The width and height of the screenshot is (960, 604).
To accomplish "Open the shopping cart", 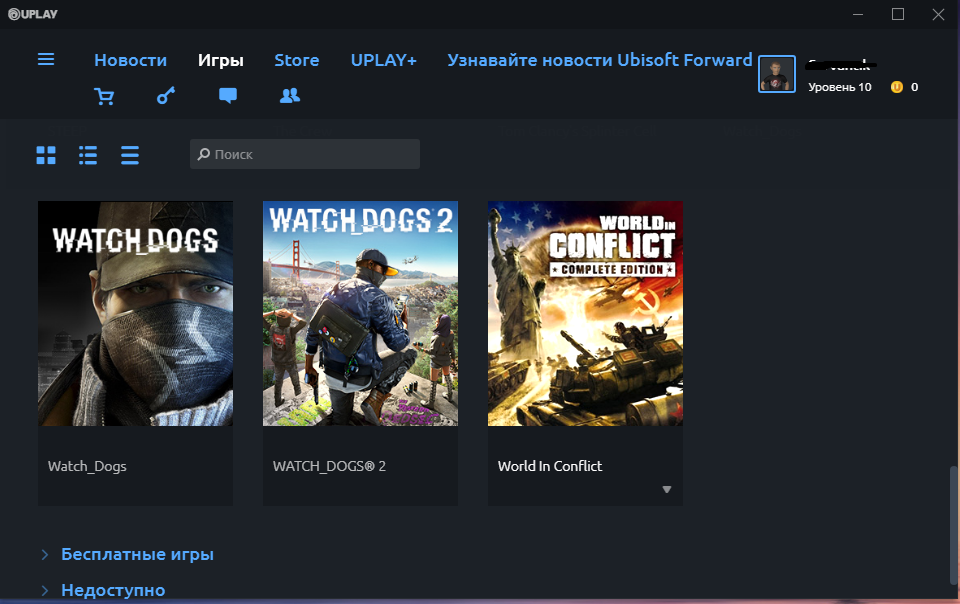I will pyautogui.click(x=104, y=96).
